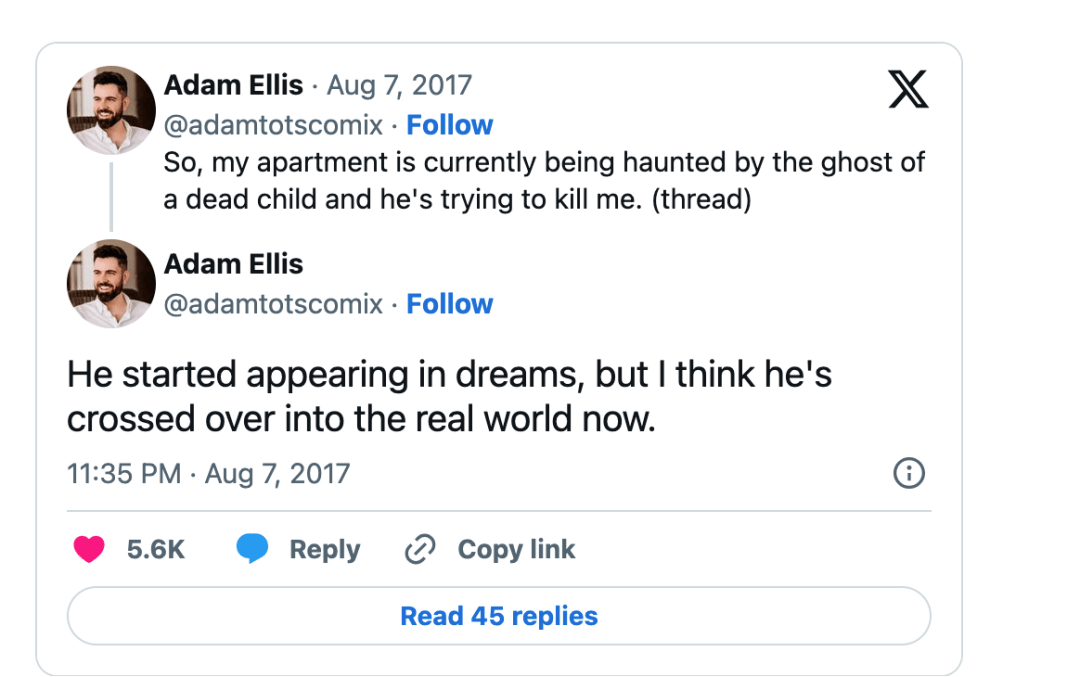Click the X logo in the tweet corner
1080x677 pixels.
click(x=908, y=88)
